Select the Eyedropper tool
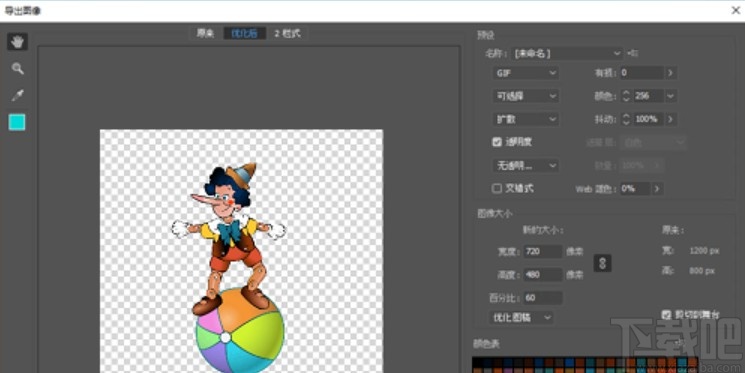The height and width of the screenshot is (373, 745). click(x=18, y=95)
